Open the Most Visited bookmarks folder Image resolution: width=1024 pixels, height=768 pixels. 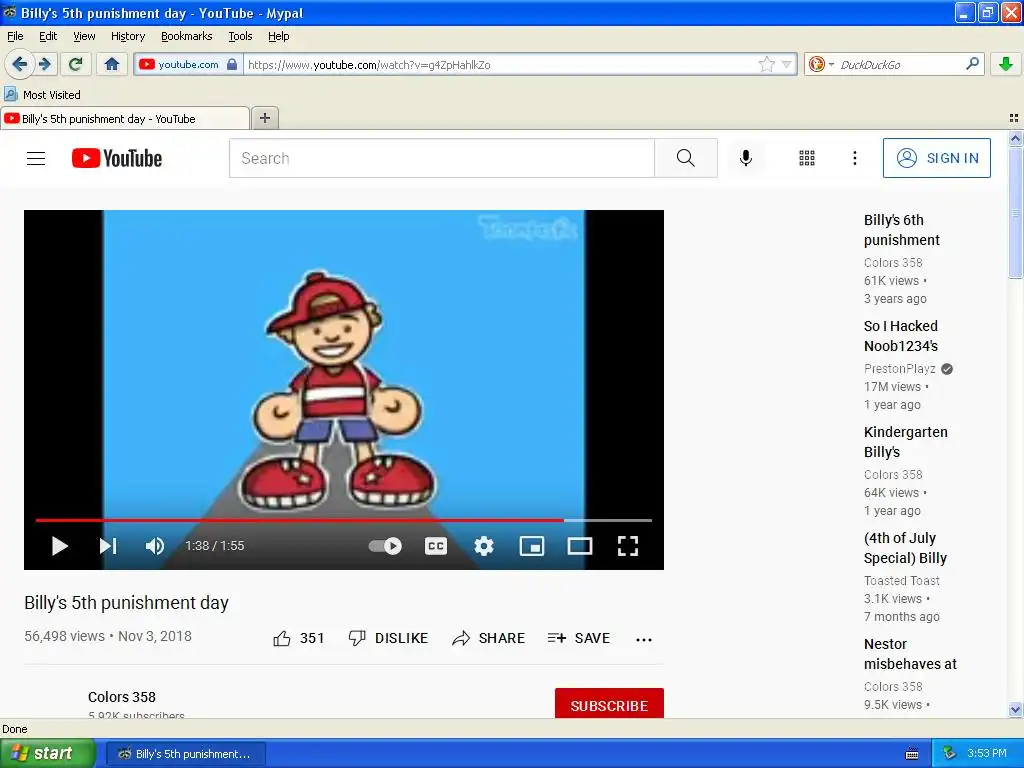point(43,95)
